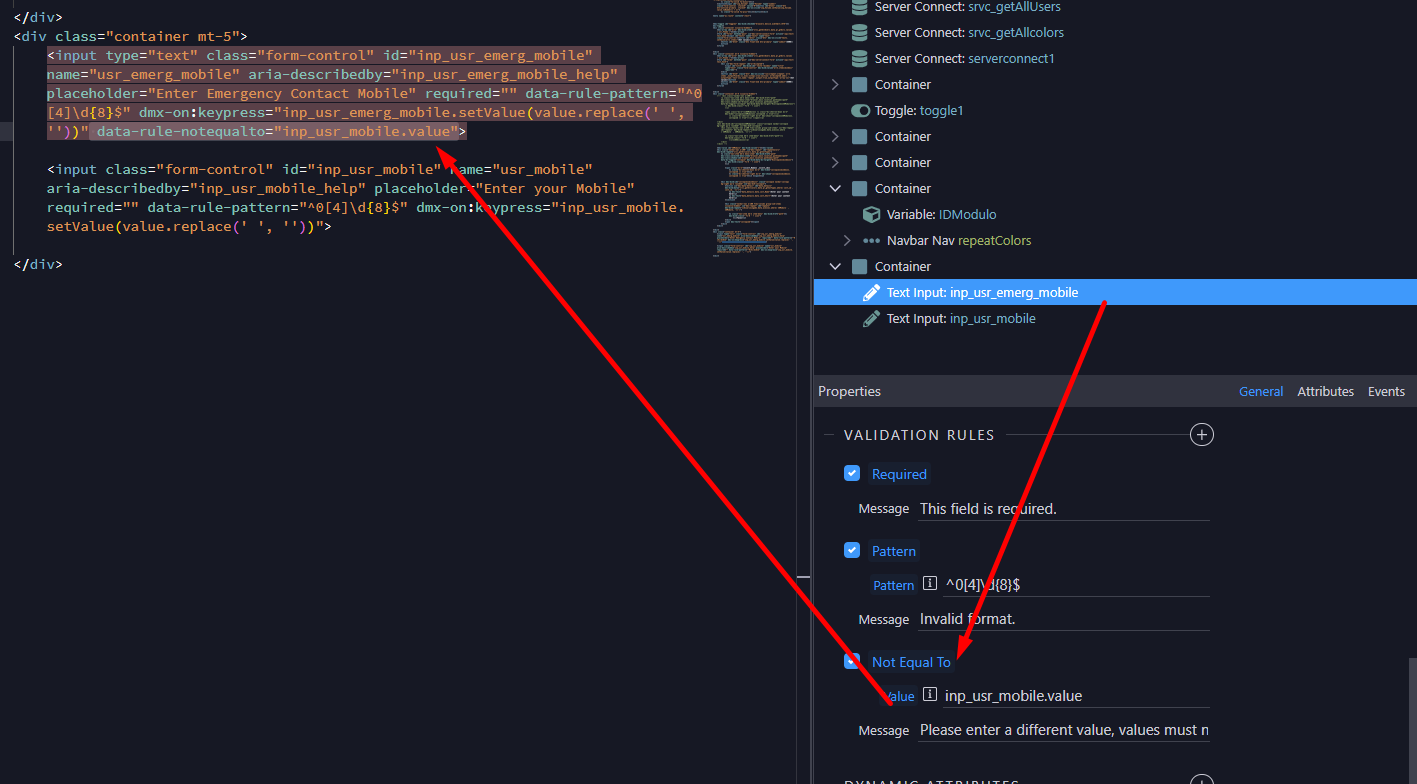Click the toggle1 switch icon in tree
The height and width of the screenshot is (784, 1417).
860,111
